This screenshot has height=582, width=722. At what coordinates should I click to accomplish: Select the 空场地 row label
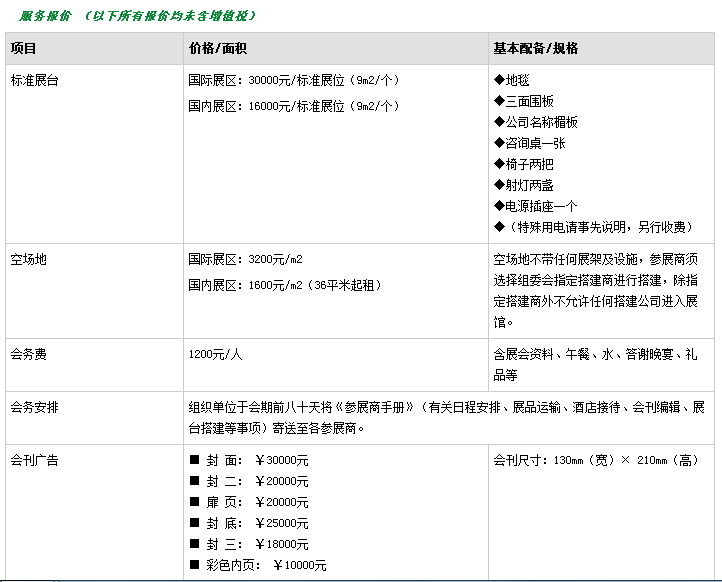point(28,259)
